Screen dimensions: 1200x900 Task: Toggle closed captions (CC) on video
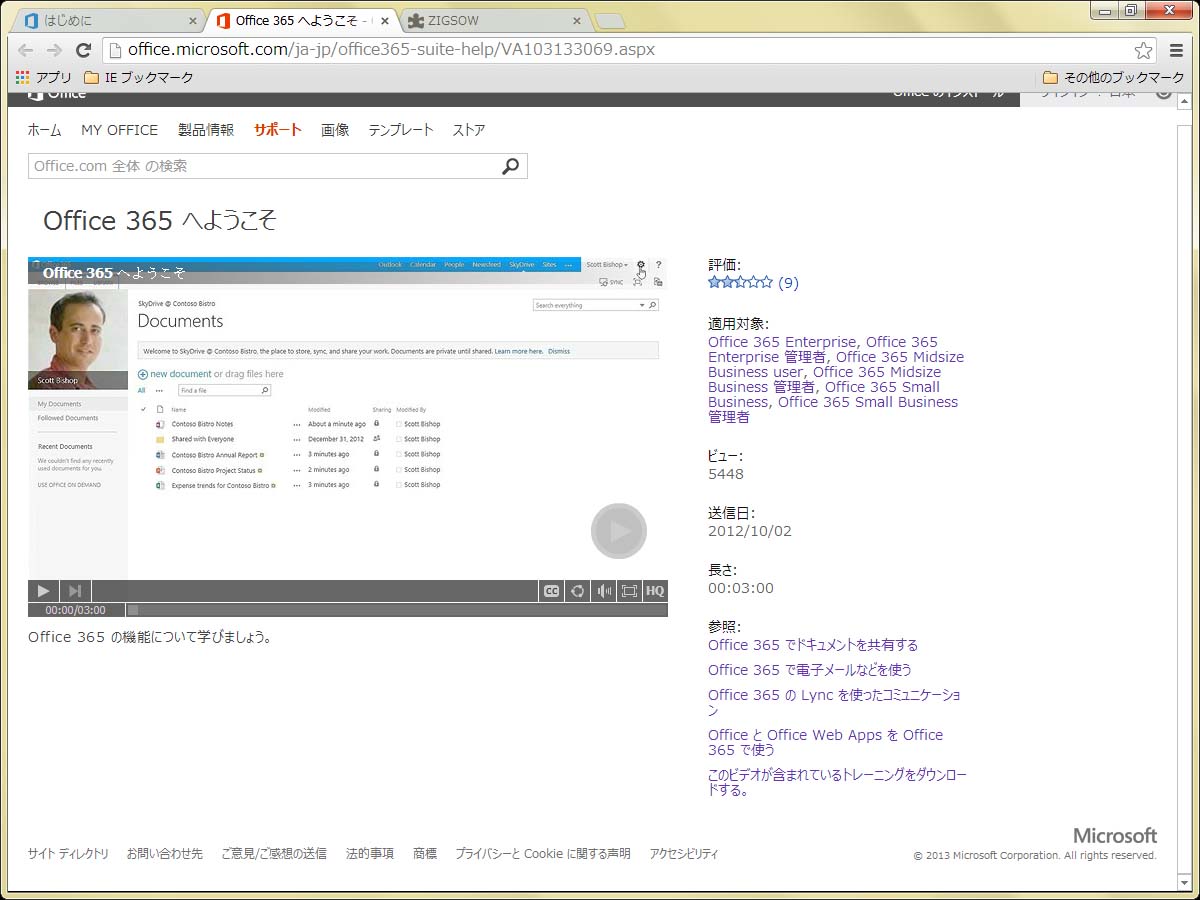(551, 591)
